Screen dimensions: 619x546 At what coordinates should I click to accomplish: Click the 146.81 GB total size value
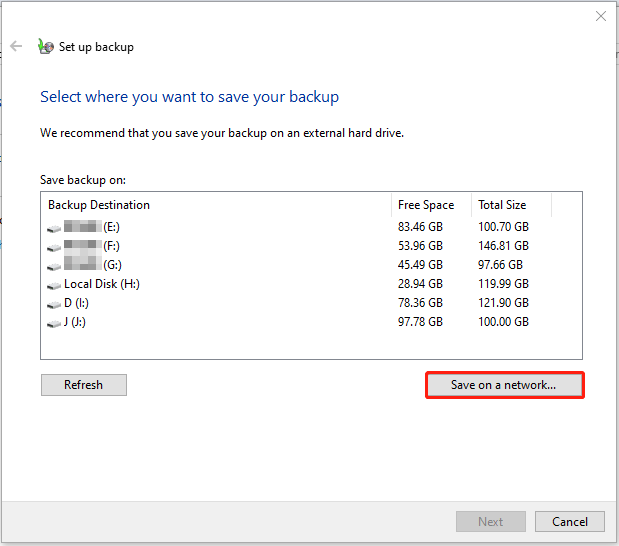point(503,246)
